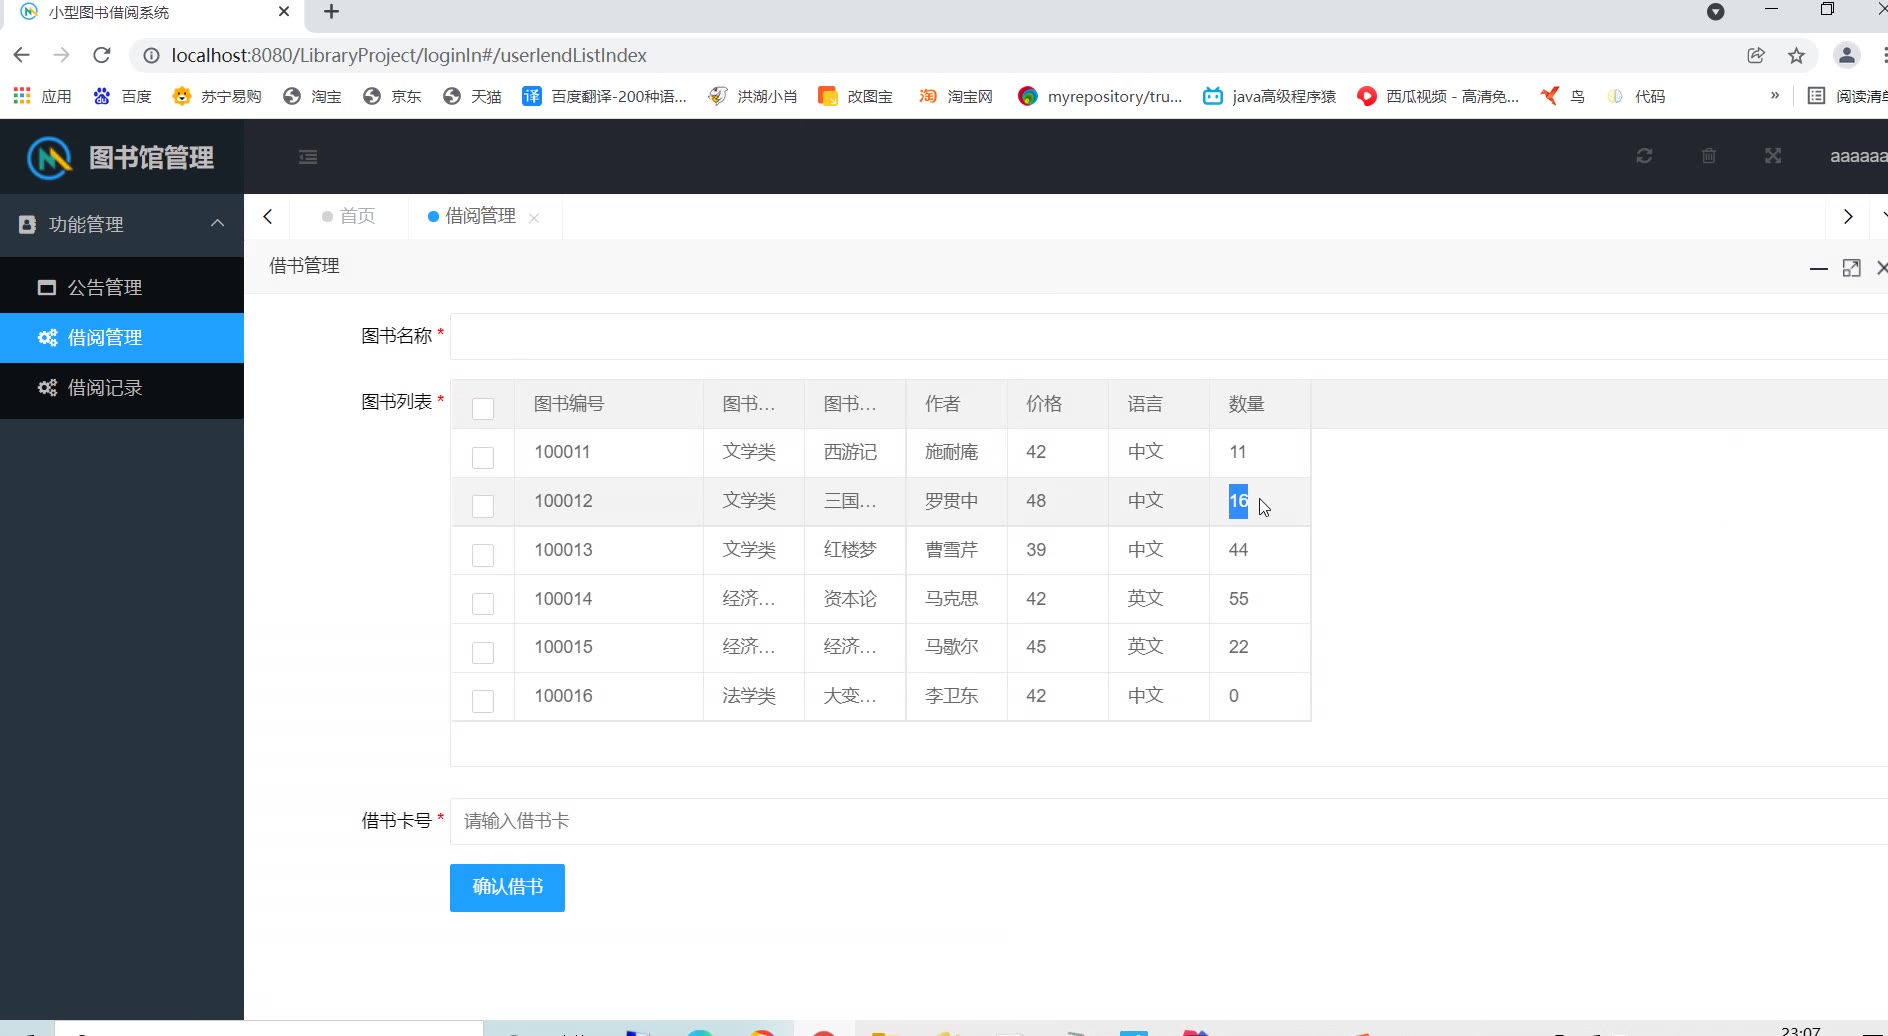This screenshot has width=1888, height=1036.
Task: Open the browser profile icon
Action: 1847,55
